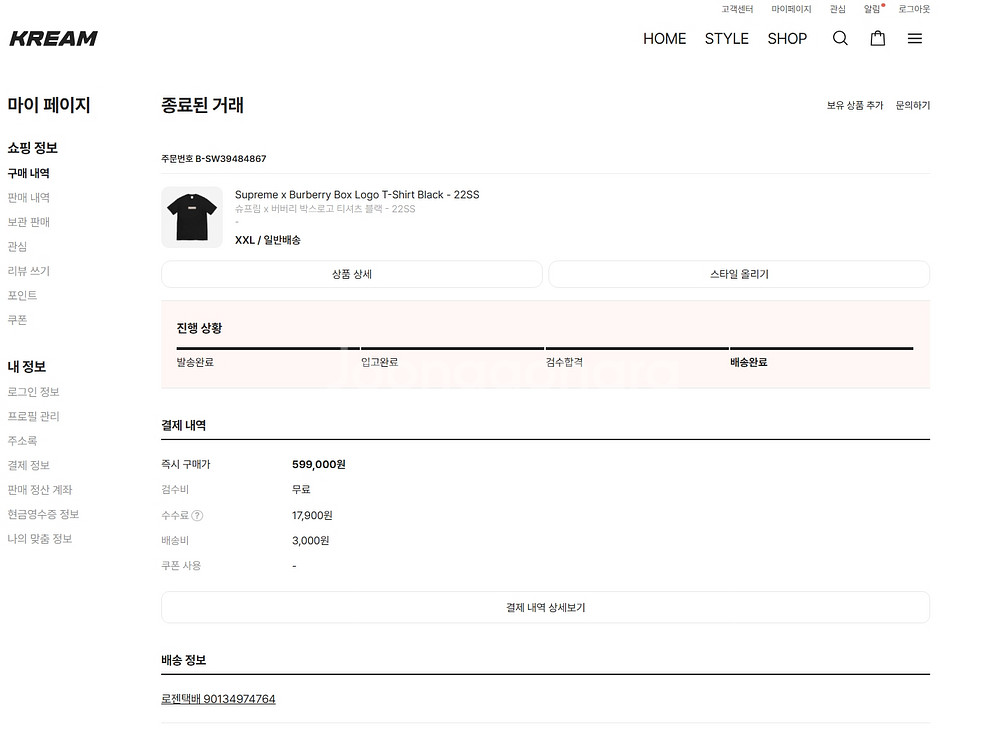
Task: Open the shopping bag cart icon
Action: (x=878, y=39)
